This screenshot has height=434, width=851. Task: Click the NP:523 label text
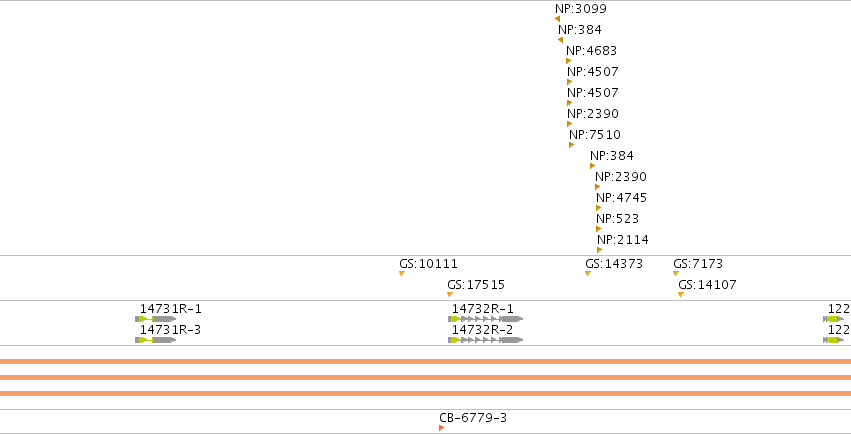click(x=618, y=219)
